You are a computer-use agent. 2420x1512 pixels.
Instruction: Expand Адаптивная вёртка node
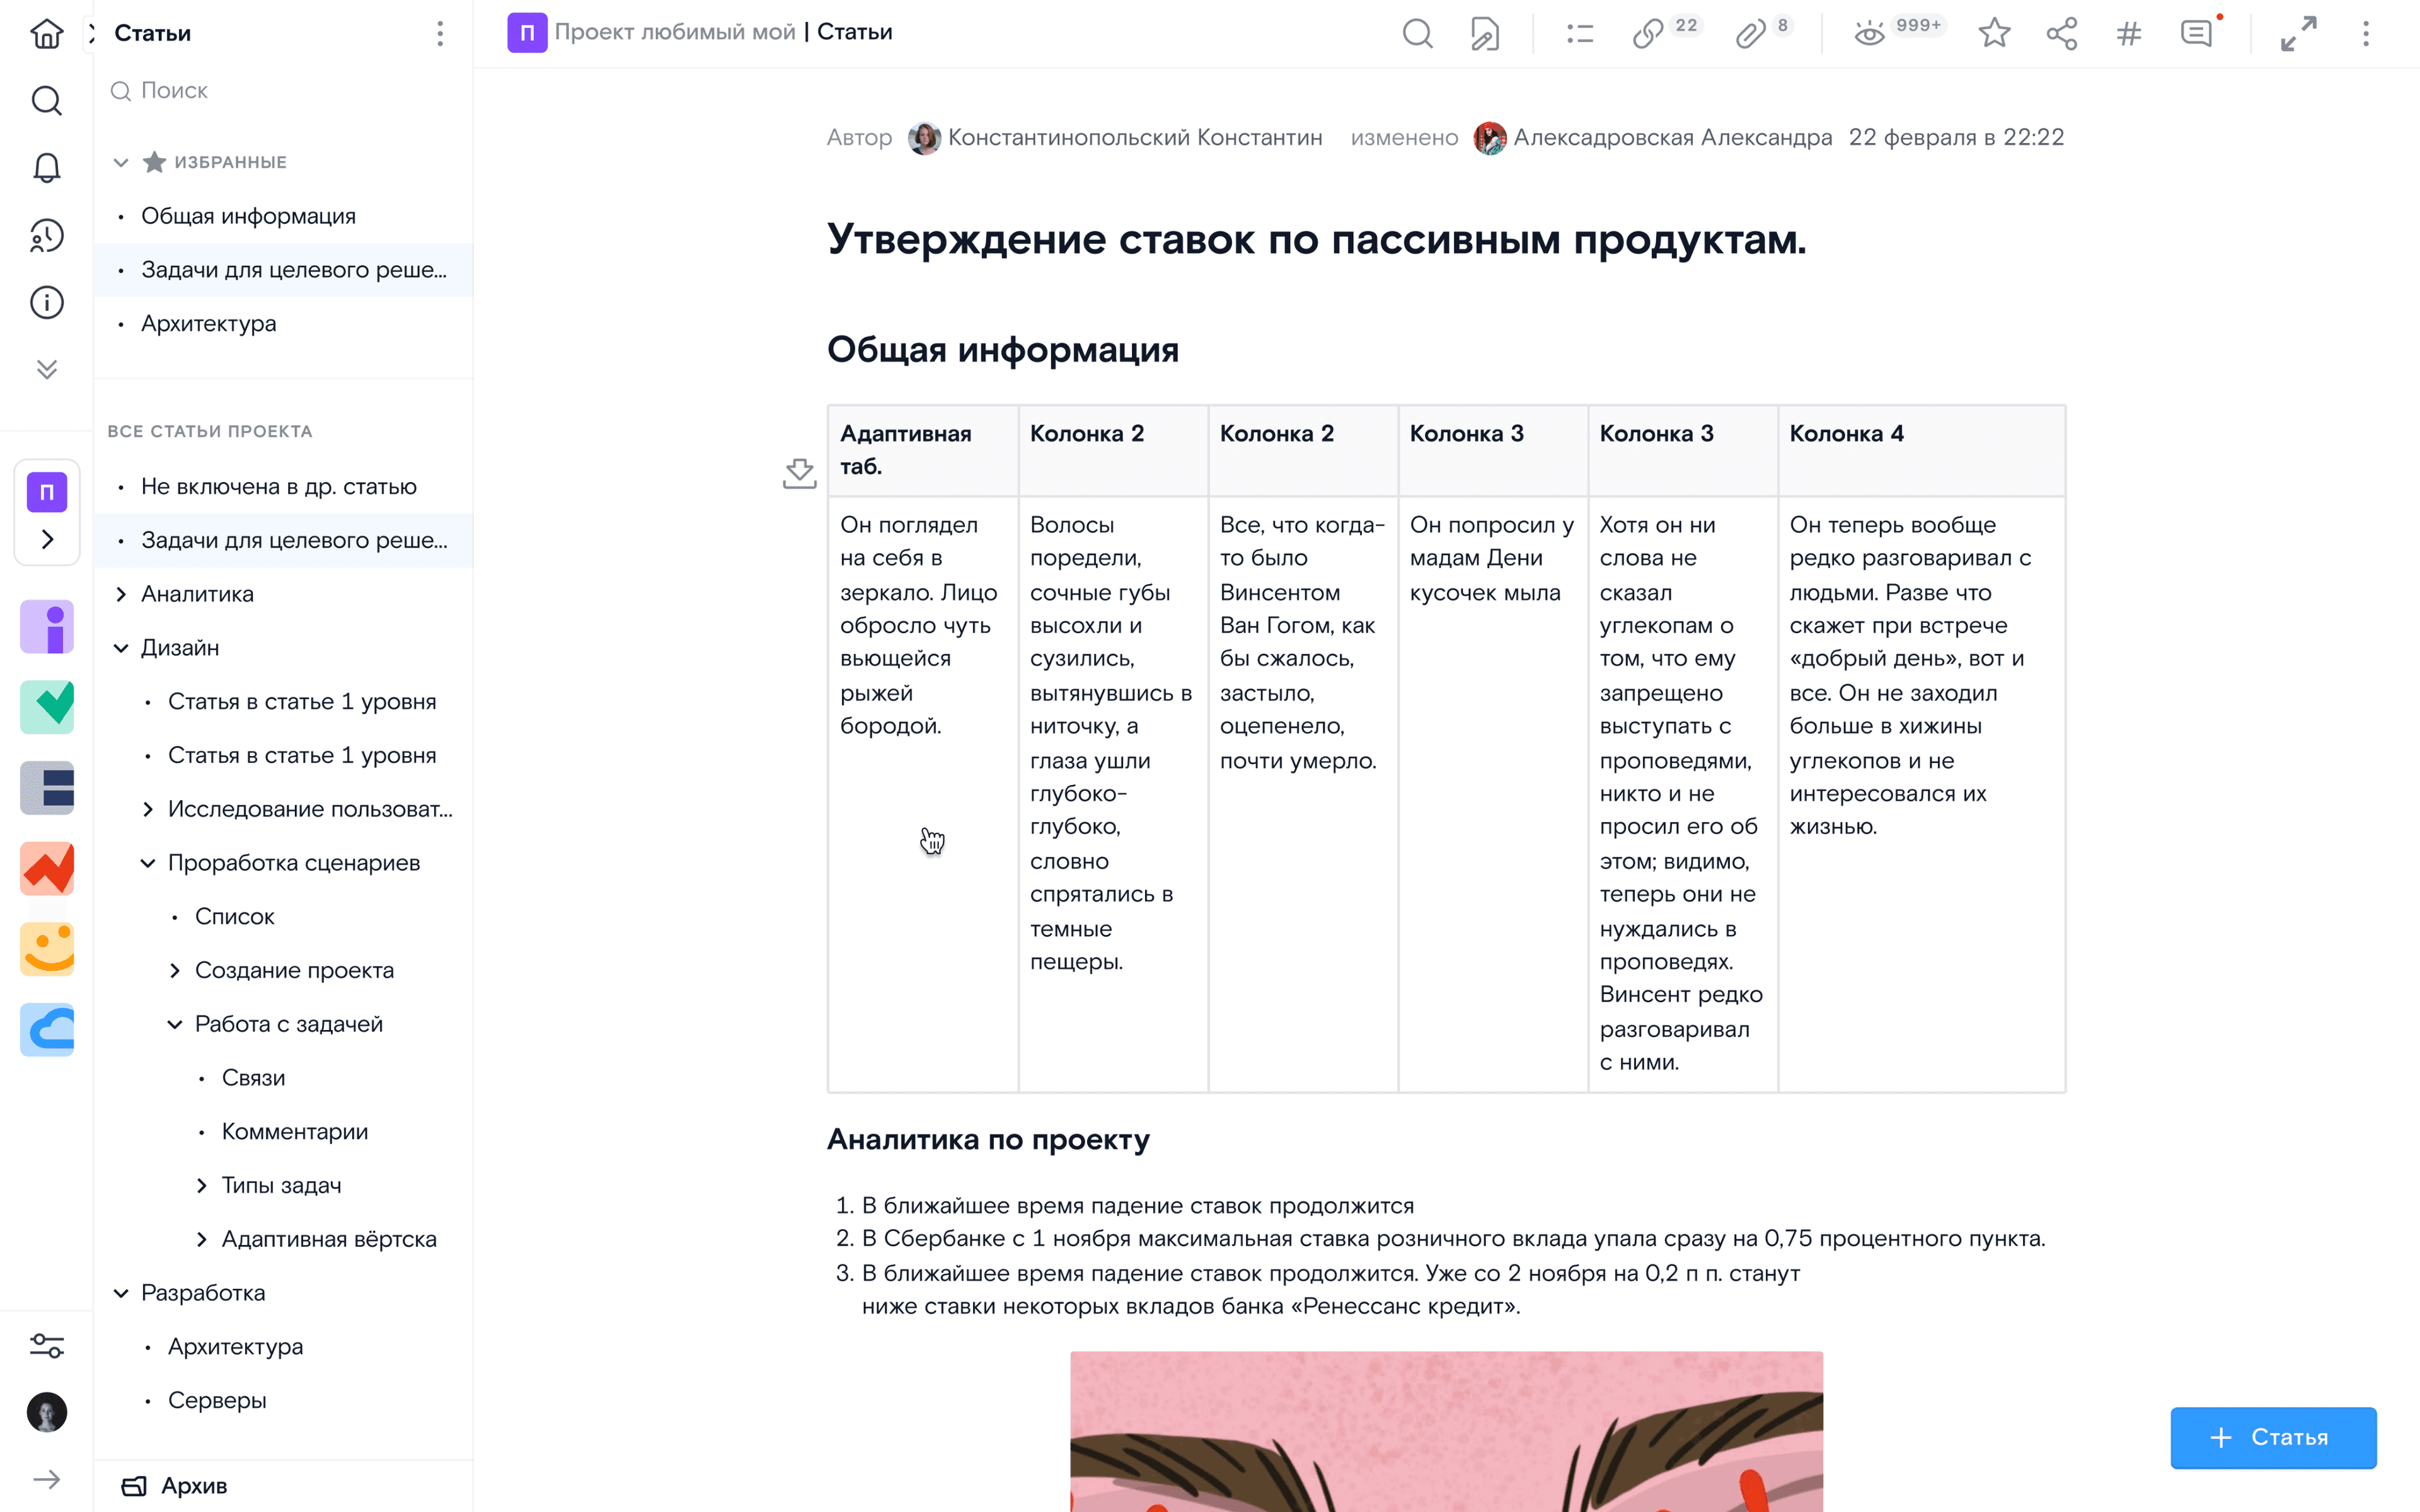pyautogui.click(x=202, y=1239)
